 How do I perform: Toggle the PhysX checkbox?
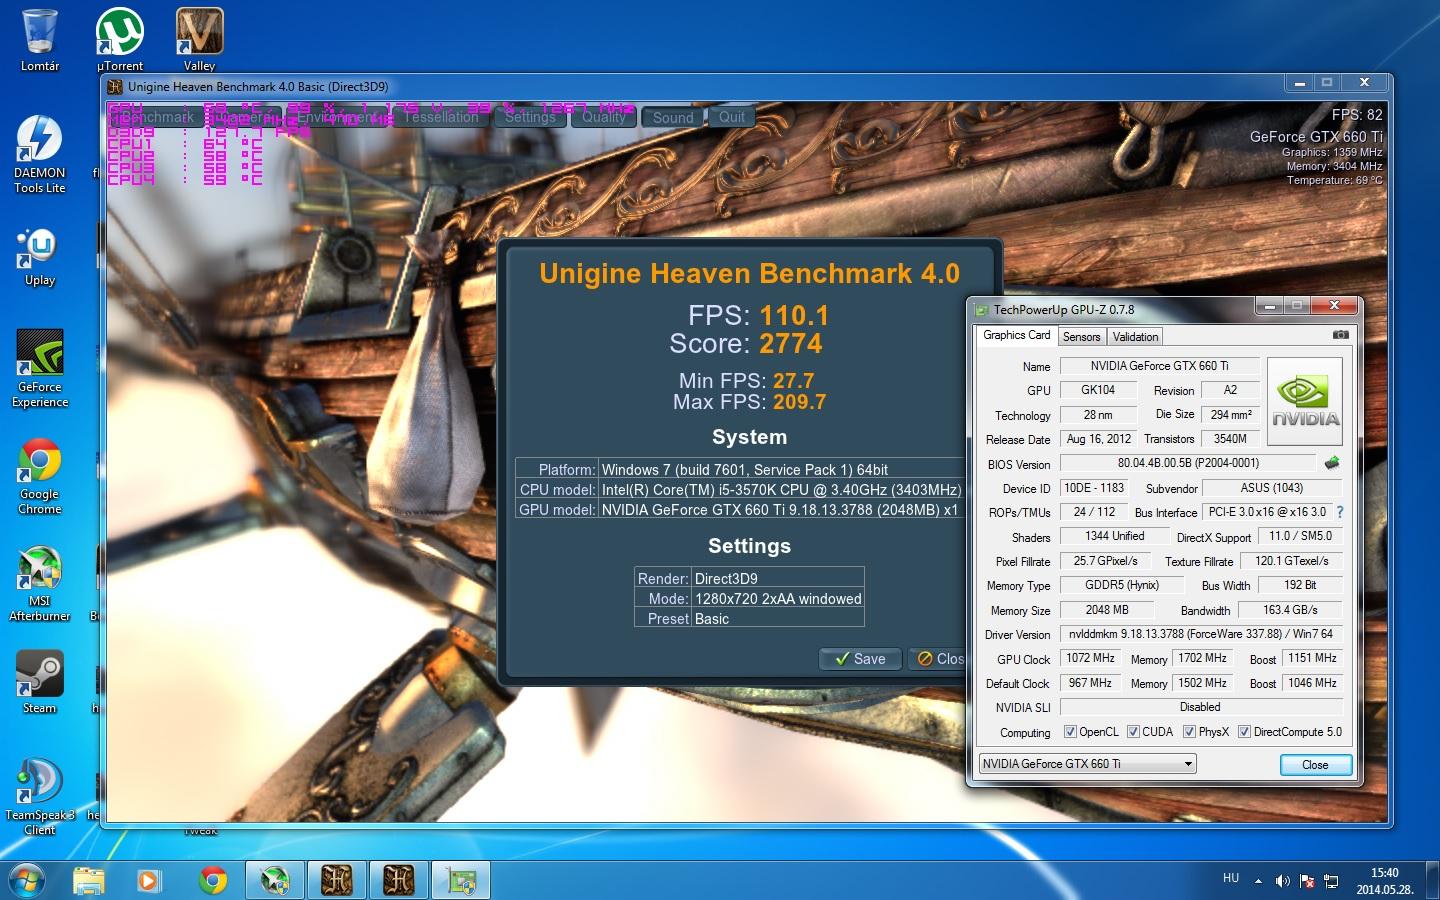pyautogui.click(x=1189, y=732)
